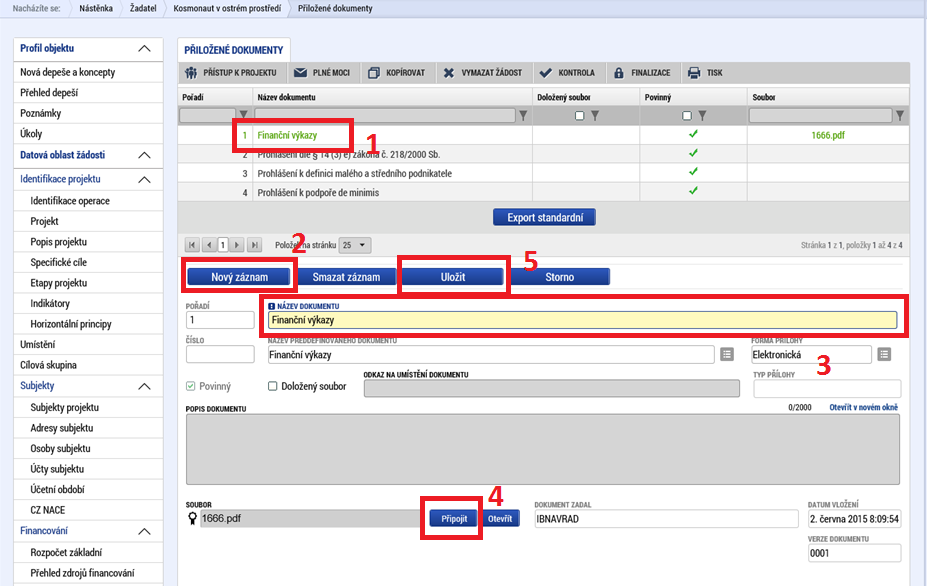Screen dimensions: 927x586
Task: Open filter icon for Povinný column
Action: [x=702, y=115]
